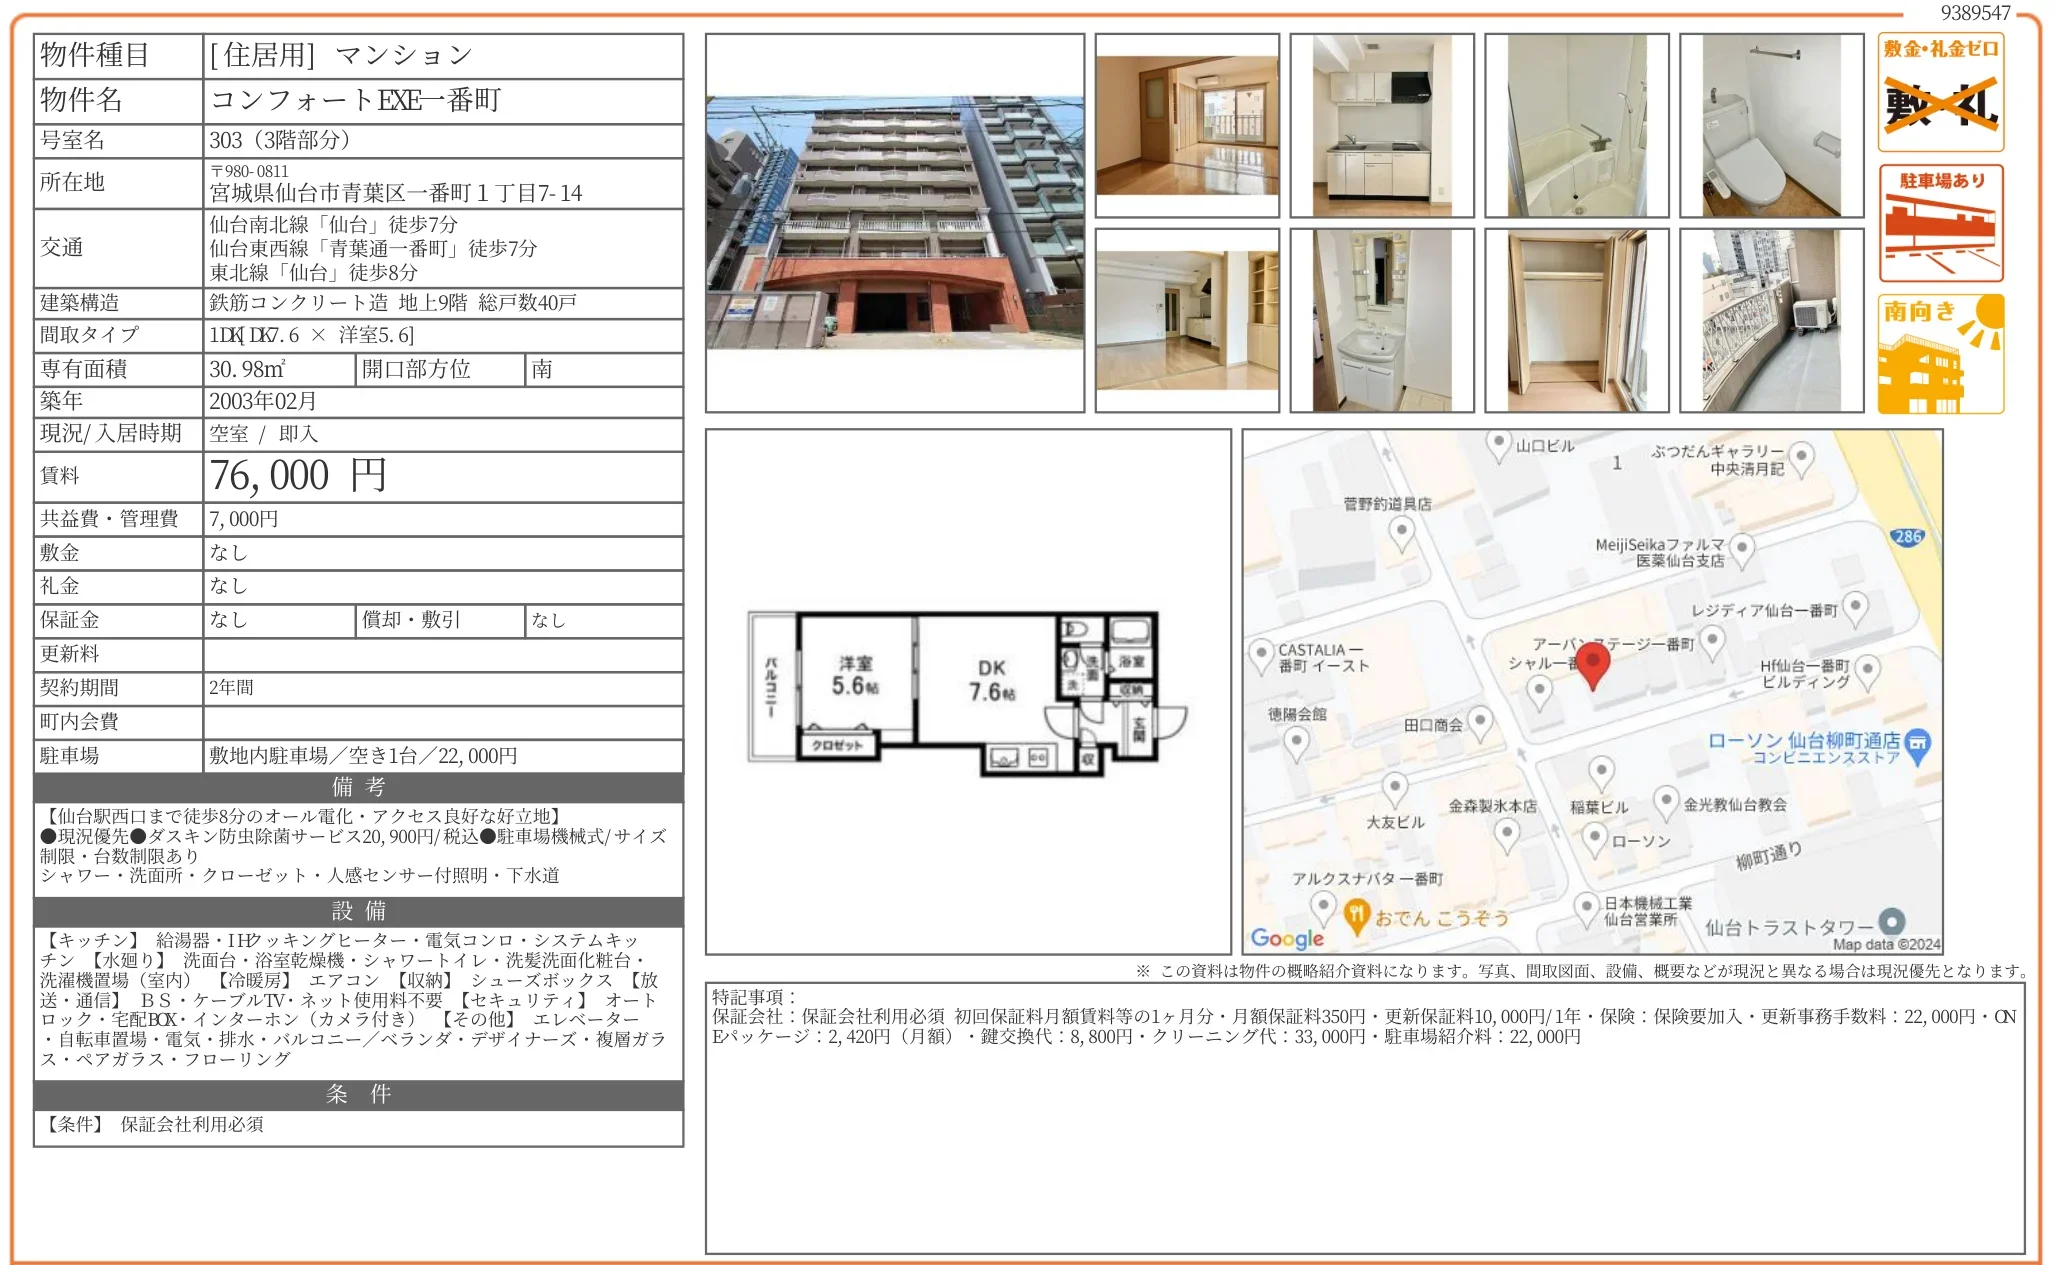The image size is (2056, 1265).
Task: Click the Google logo on map
Action: [1287, 938]
